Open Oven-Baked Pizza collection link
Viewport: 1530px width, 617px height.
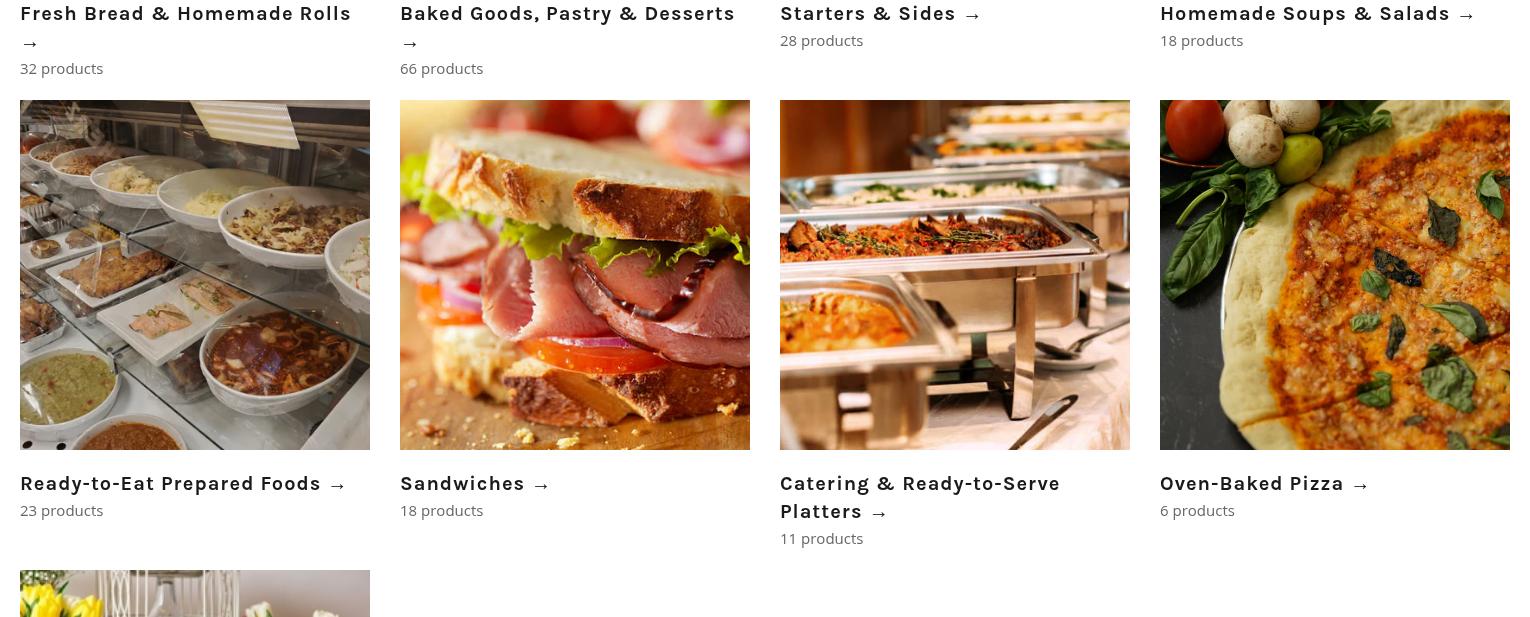1252,484
